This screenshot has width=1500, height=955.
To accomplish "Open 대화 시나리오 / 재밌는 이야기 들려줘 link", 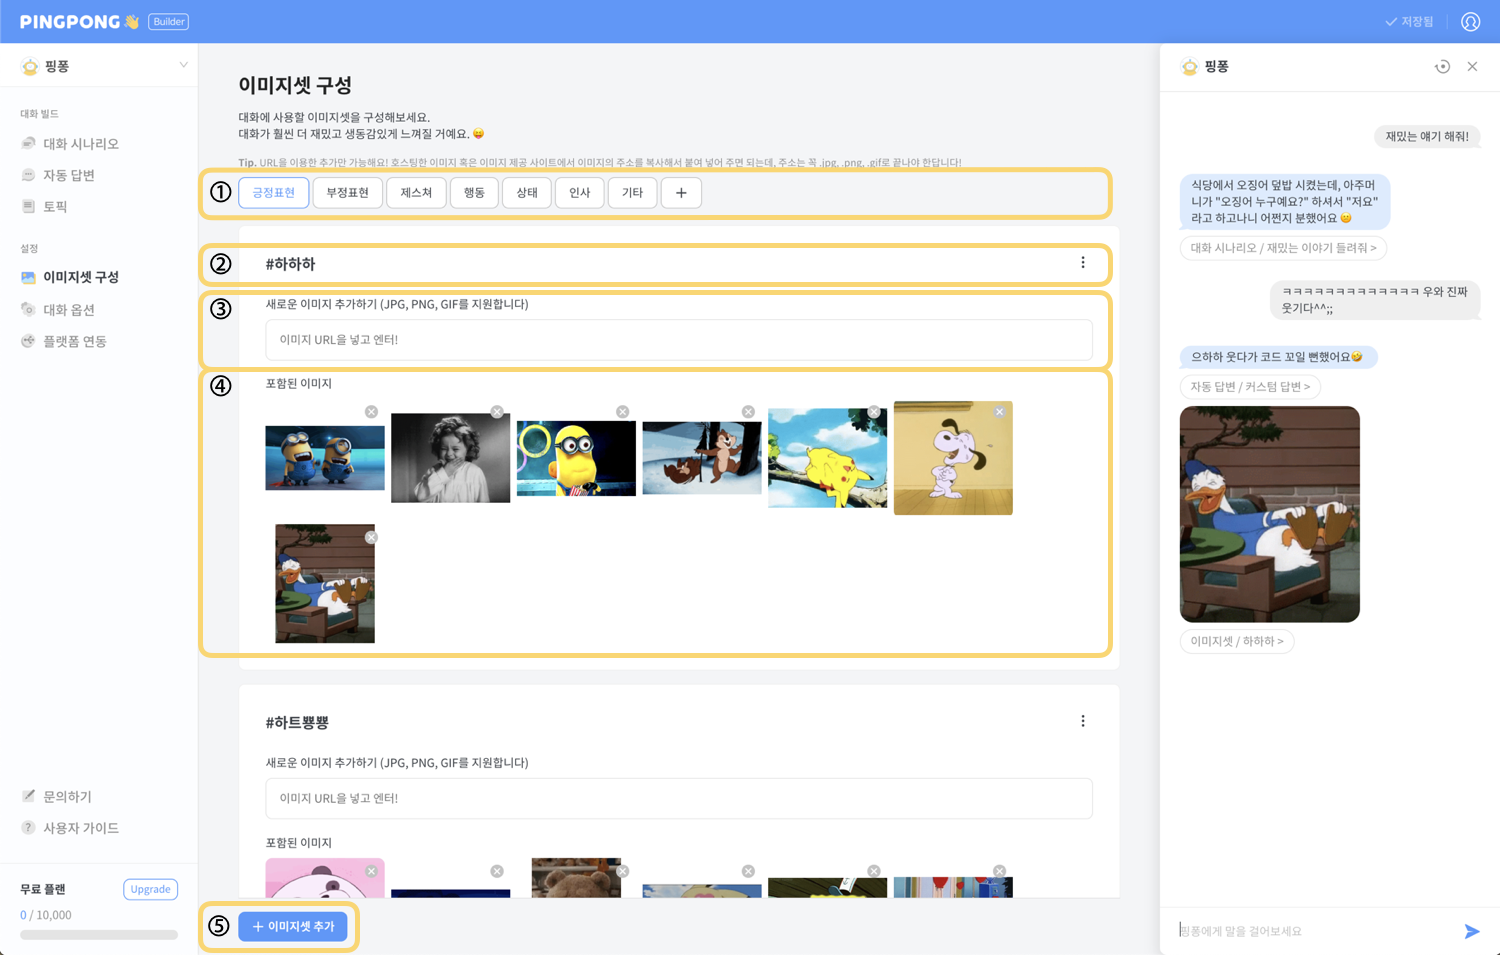I will pos(1283,248).
